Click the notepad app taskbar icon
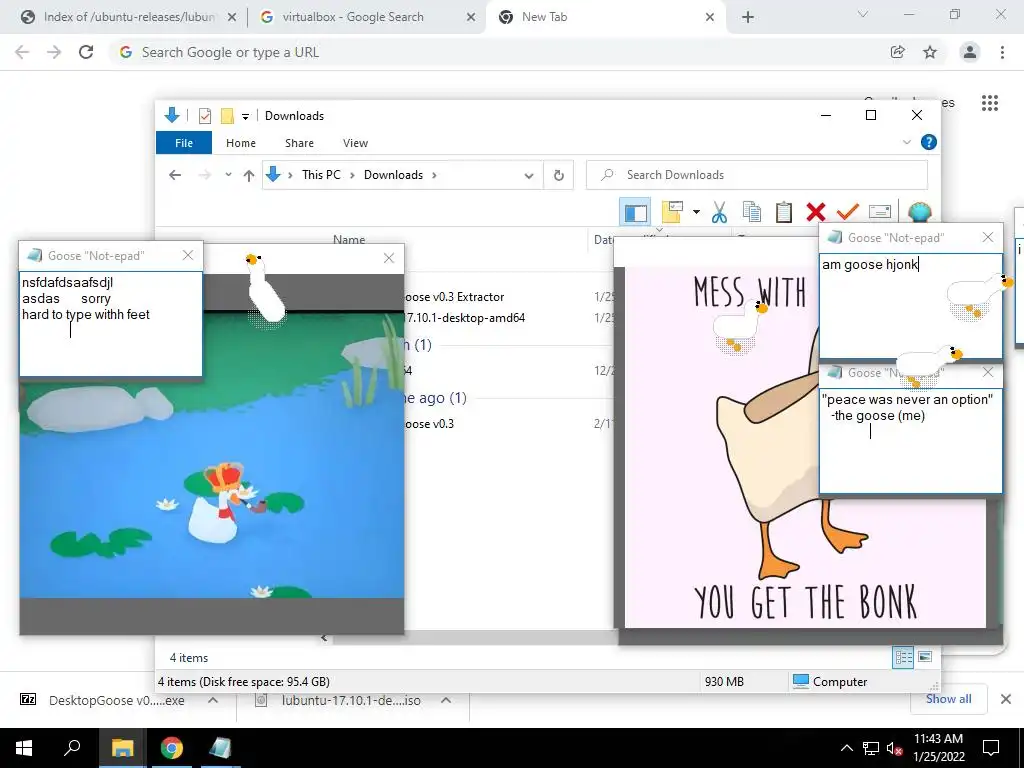 click(x=220, y=748)
